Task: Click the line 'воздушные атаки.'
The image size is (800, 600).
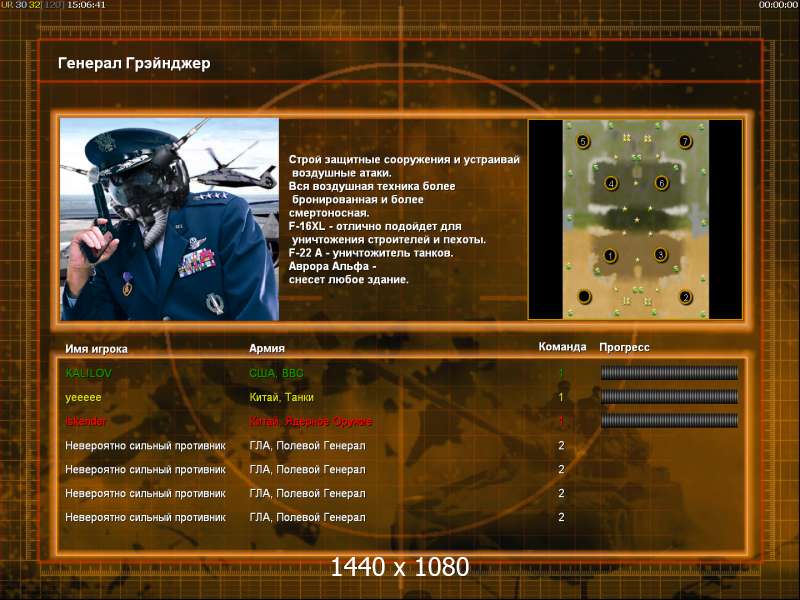Action: [x=342, y=173]
